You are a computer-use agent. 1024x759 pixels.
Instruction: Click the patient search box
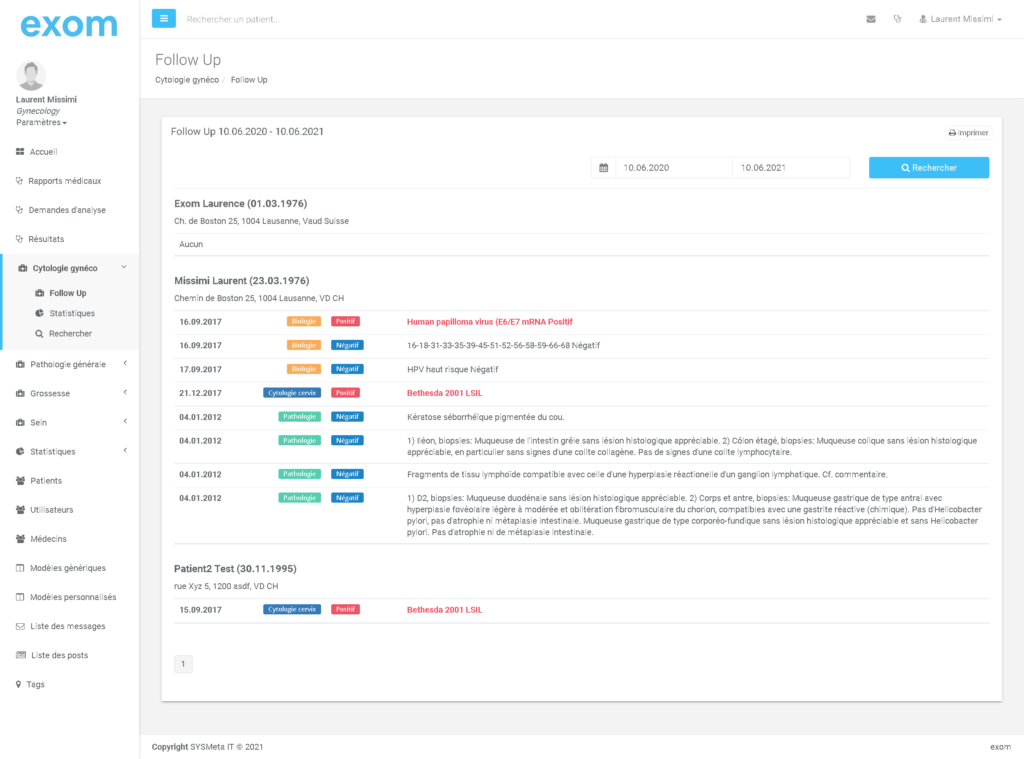click(300, 19)
